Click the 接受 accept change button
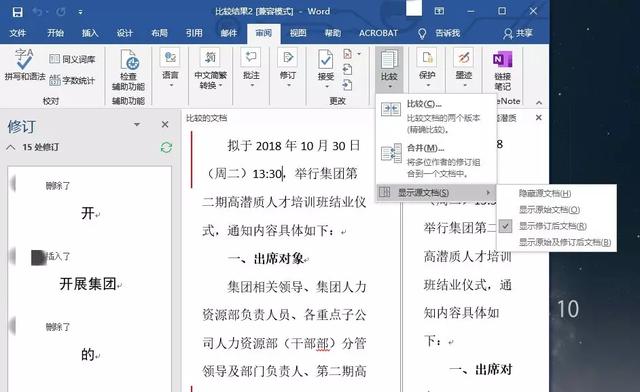The height and width of the screenshot is (392, 640). [x=326, y=65]
